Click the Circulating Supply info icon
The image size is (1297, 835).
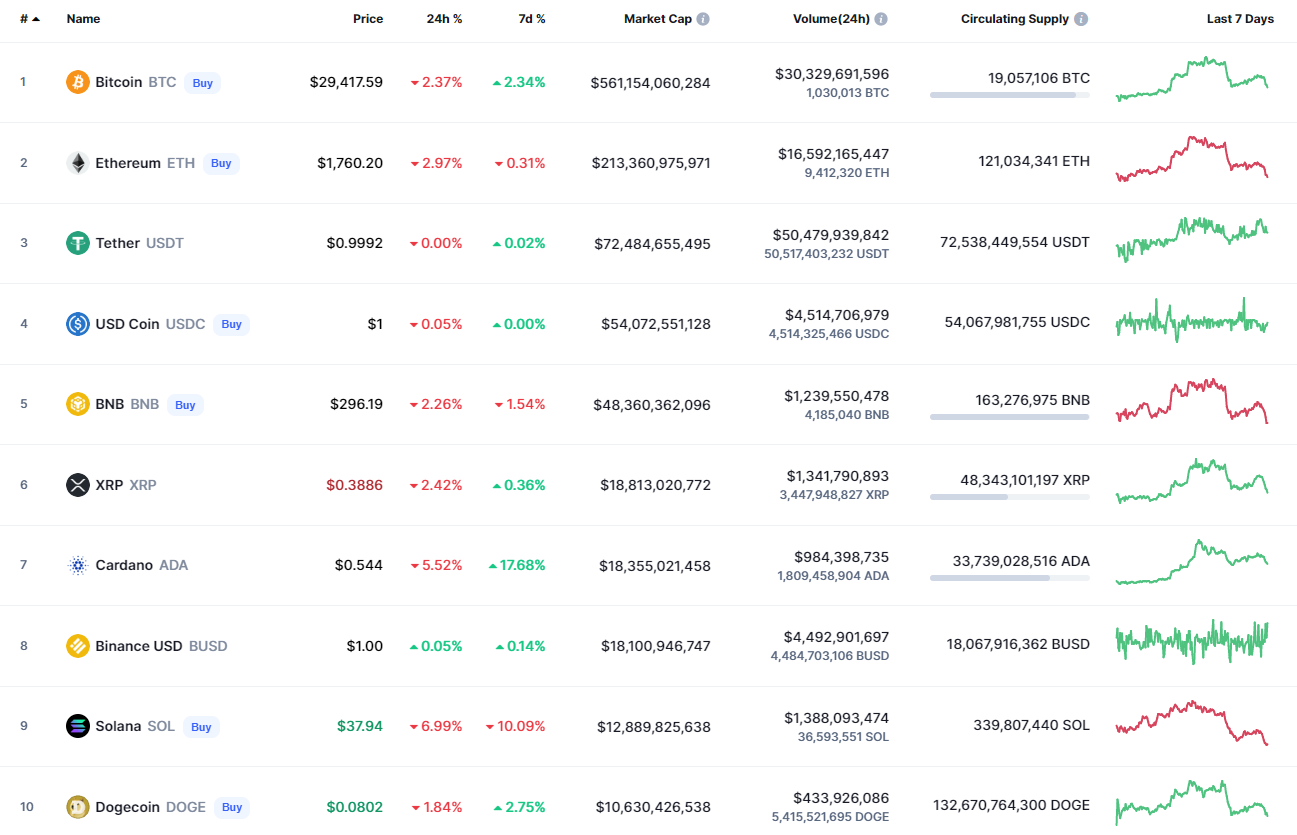pos(1081,19)
